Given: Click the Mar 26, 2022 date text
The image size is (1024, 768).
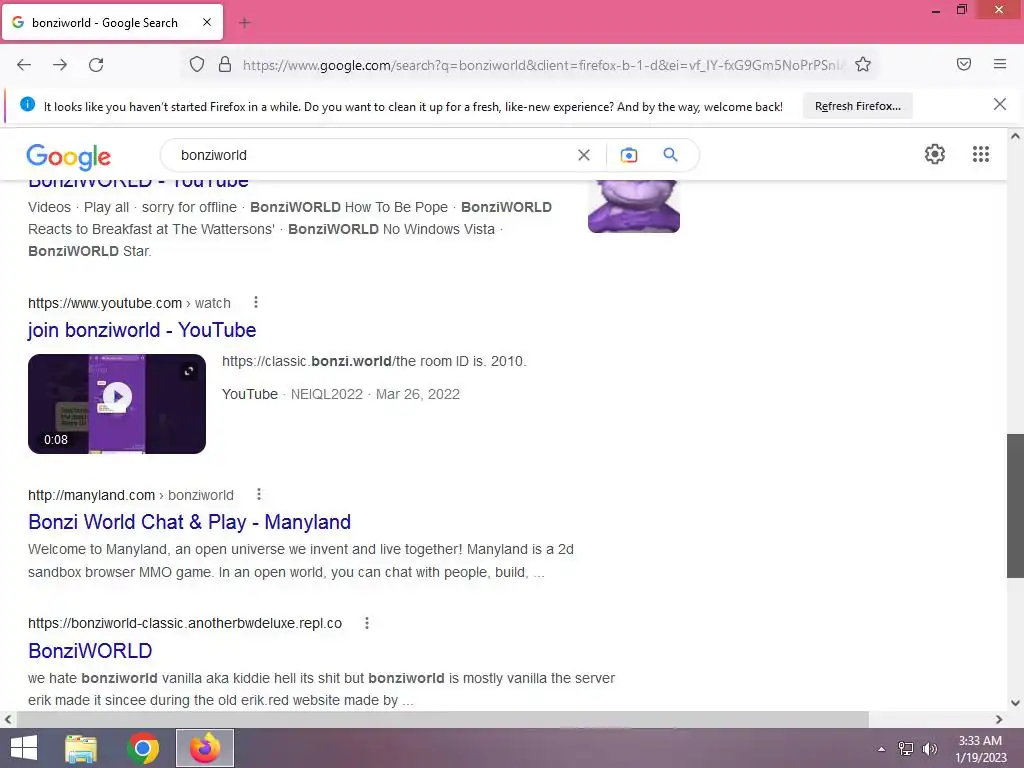Looking at the screenshot, I should (418, 394).
